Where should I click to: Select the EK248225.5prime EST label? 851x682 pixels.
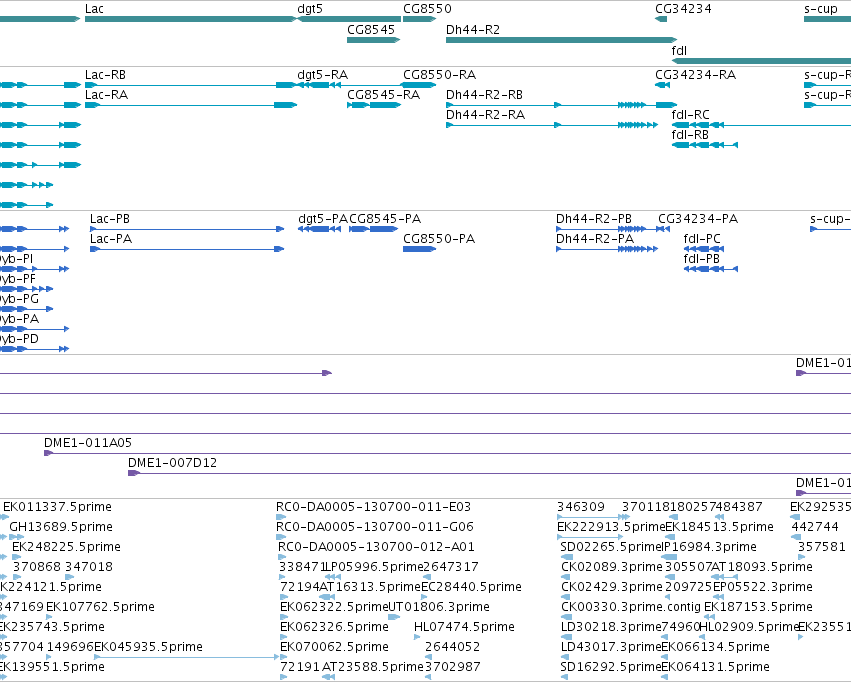click(x=66, y=547)
